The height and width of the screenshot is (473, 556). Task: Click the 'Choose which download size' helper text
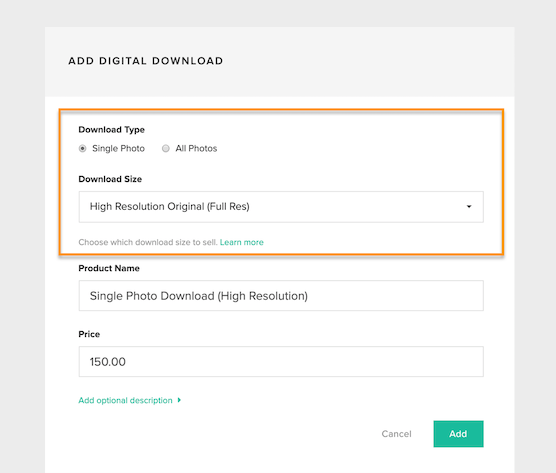click(148, 242)
